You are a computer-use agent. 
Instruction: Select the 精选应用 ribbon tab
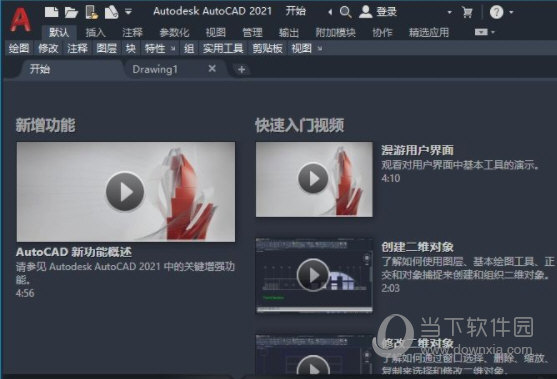coord(429,33)
